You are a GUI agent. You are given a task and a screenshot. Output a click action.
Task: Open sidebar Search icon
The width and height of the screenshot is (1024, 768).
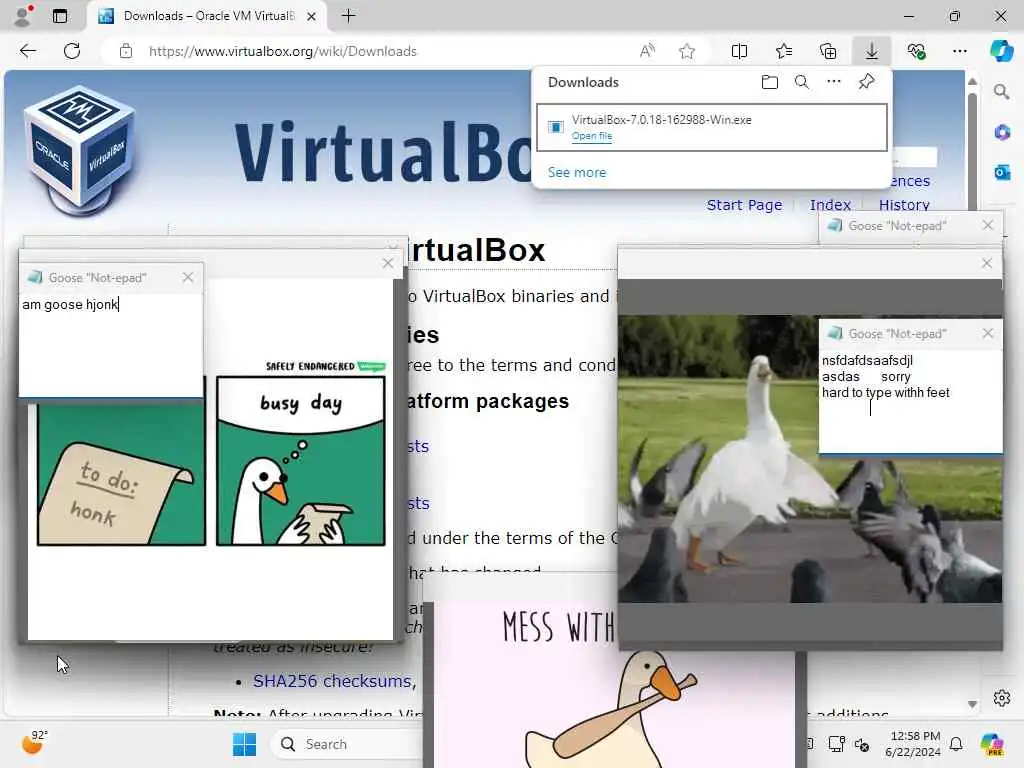(1002, 92)
